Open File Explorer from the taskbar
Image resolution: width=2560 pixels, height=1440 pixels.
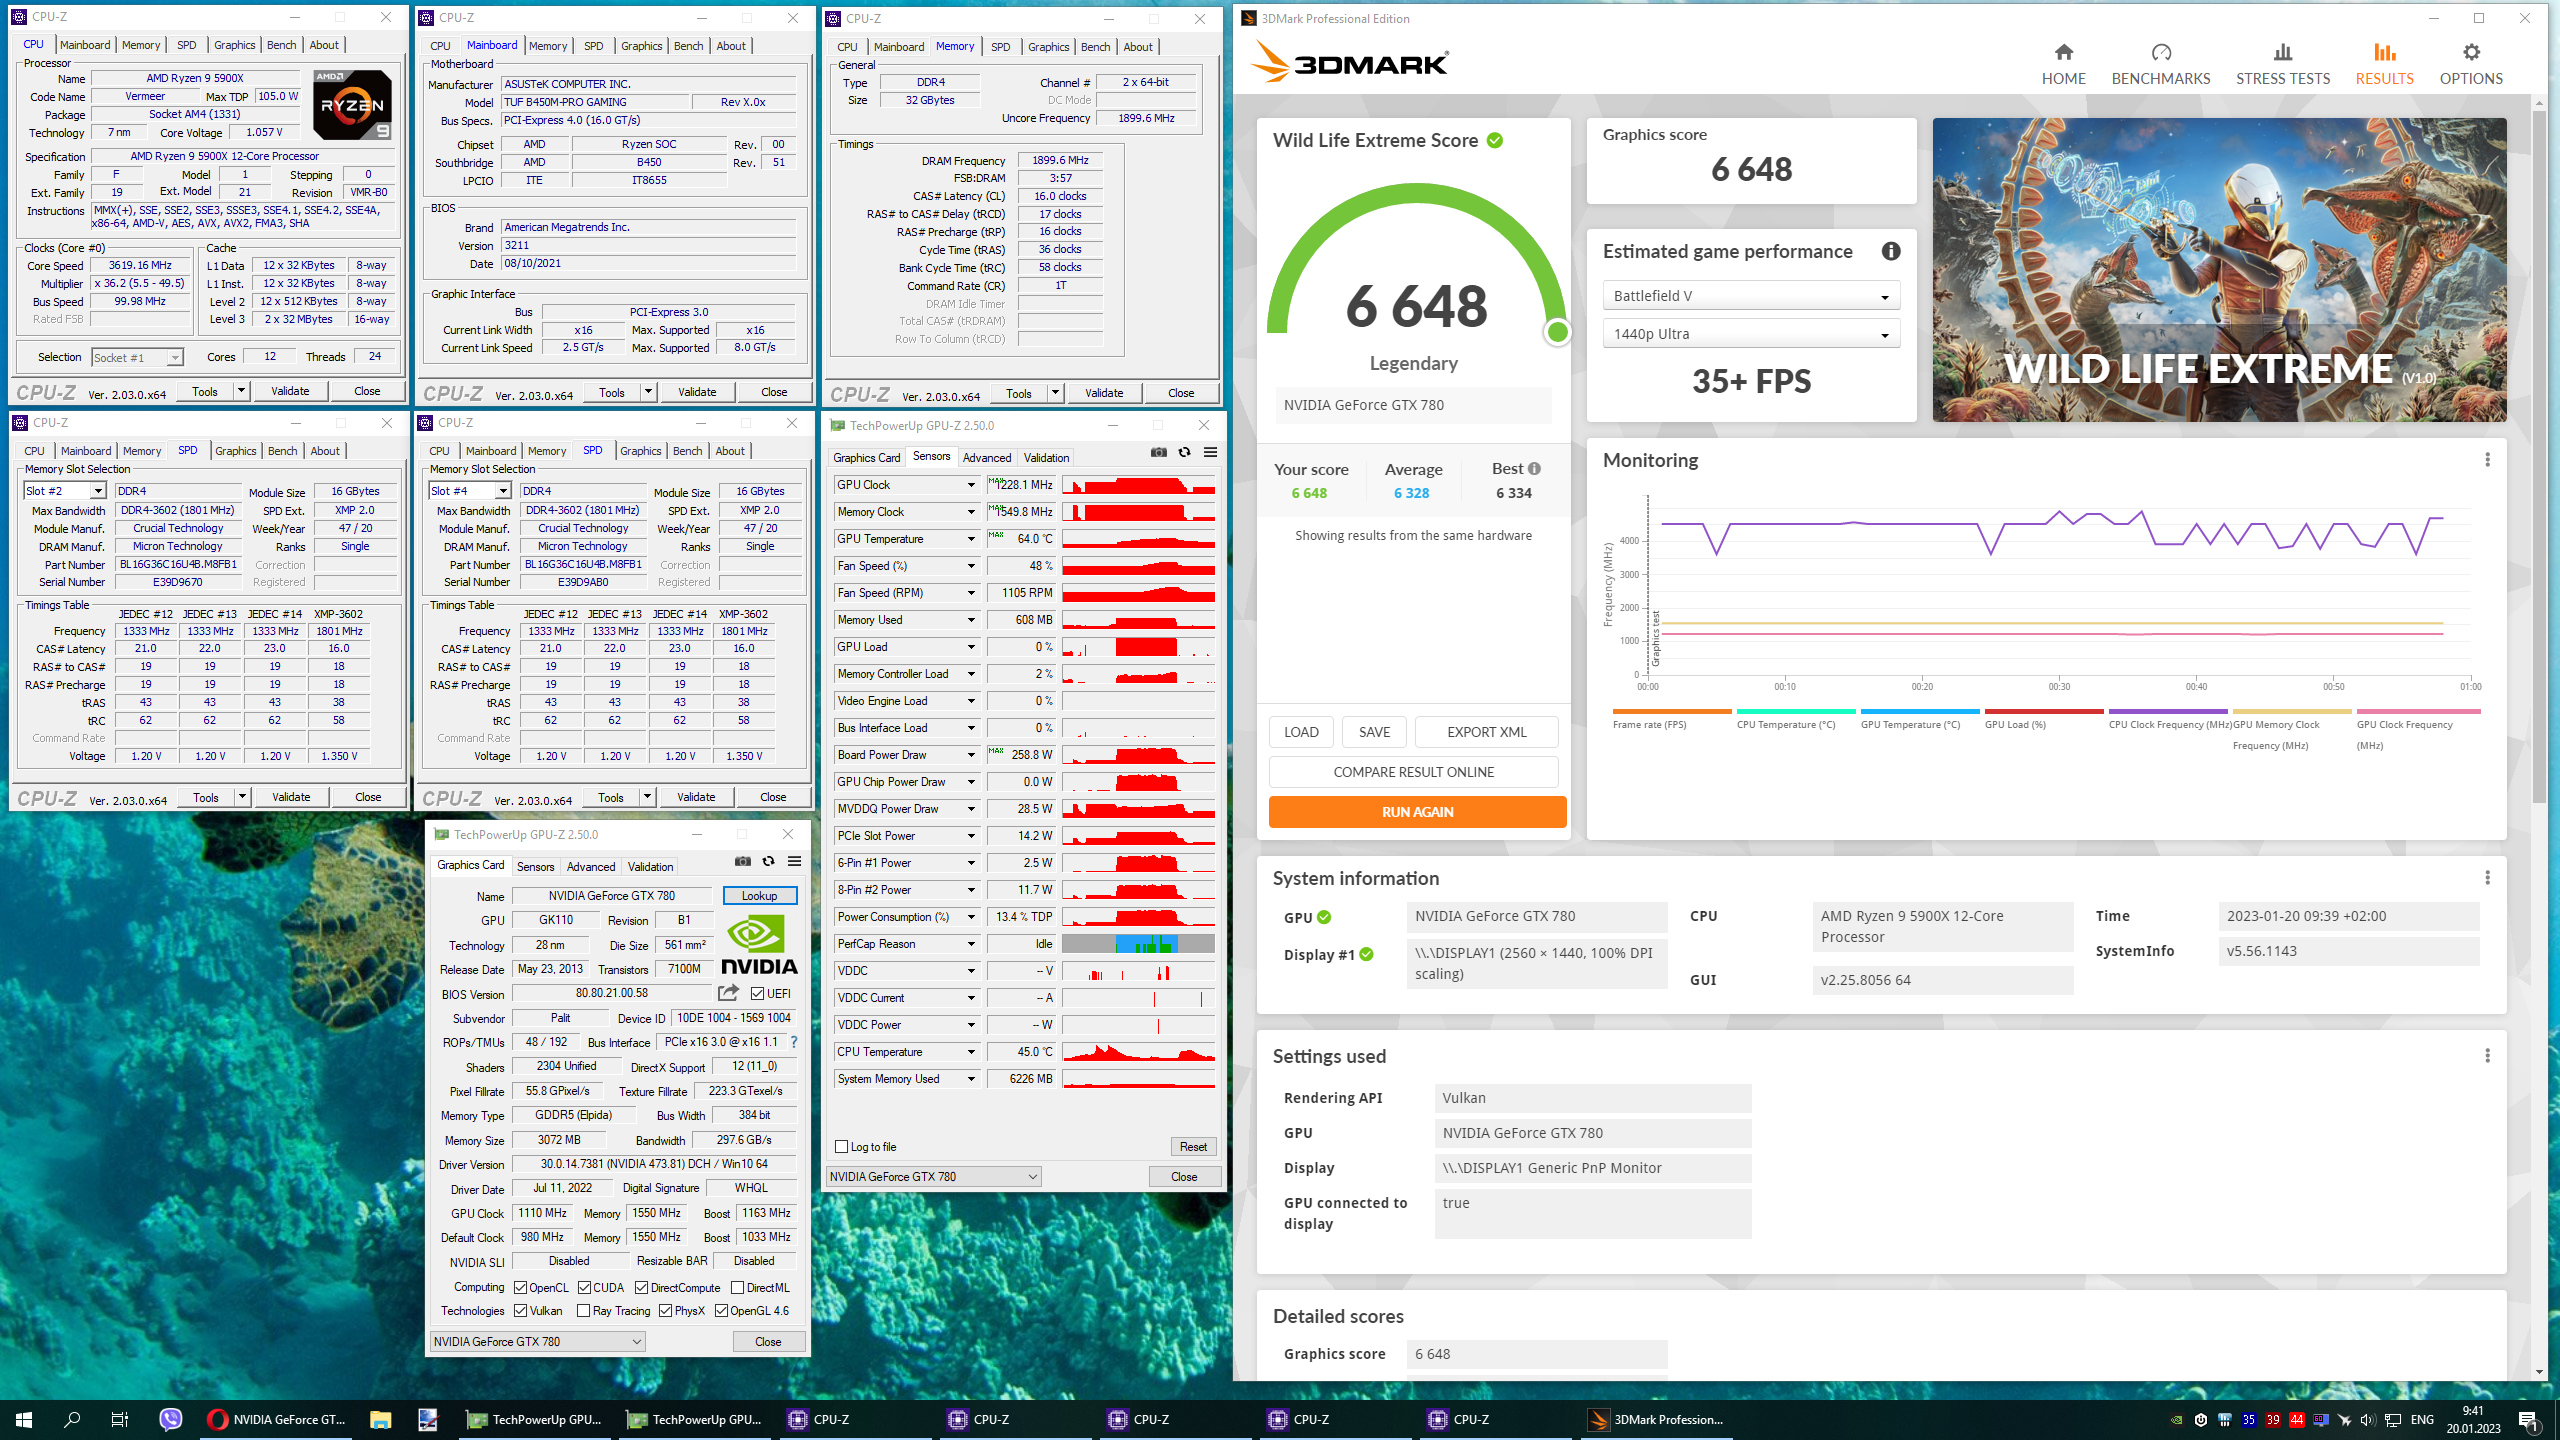point(380,1419)
